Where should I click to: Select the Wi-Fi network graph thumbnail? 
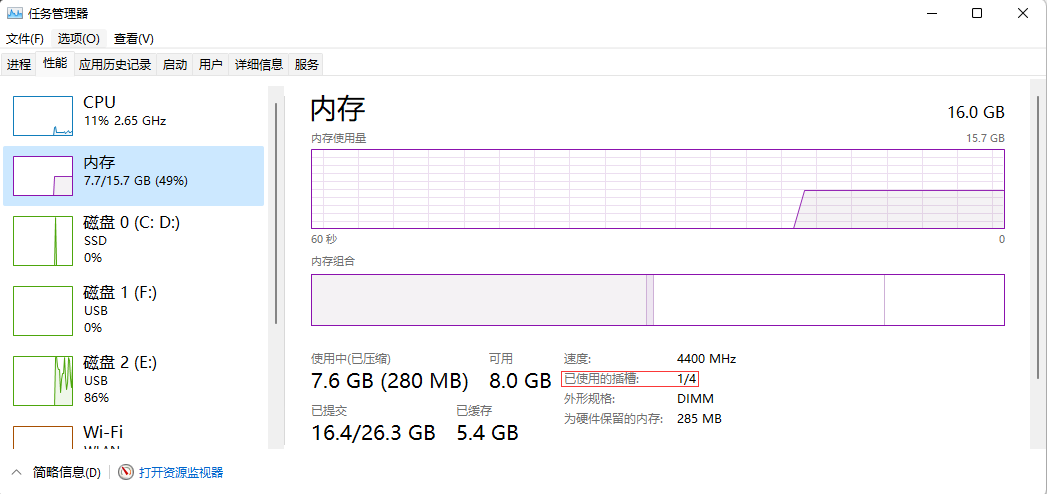point(43,438)
